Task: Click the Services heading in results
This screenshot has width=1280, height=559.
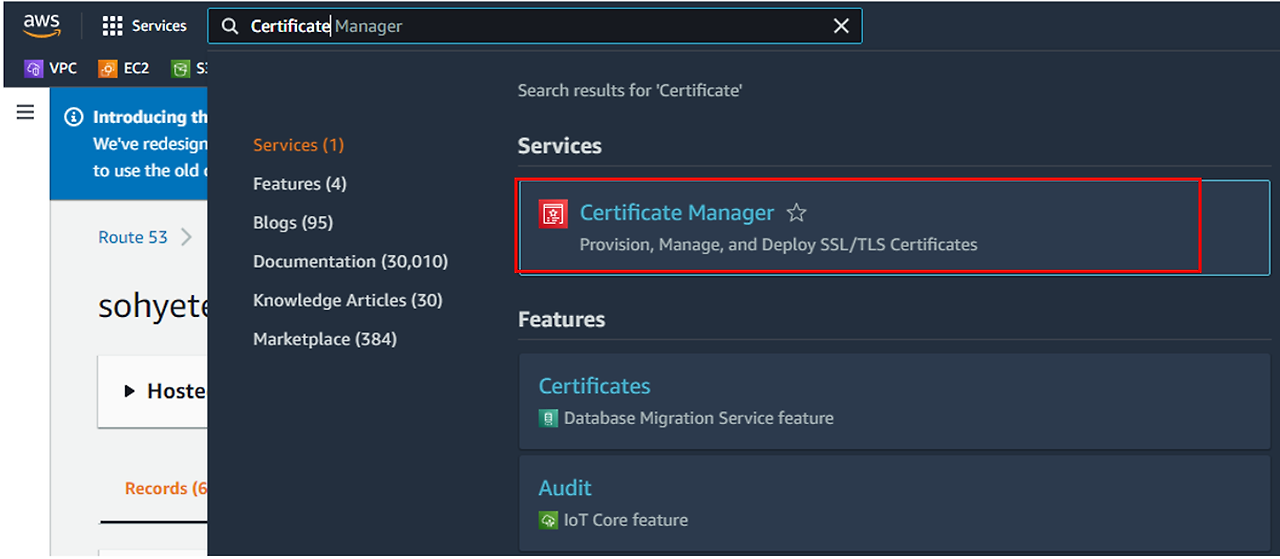Action: tap(560, 146)
